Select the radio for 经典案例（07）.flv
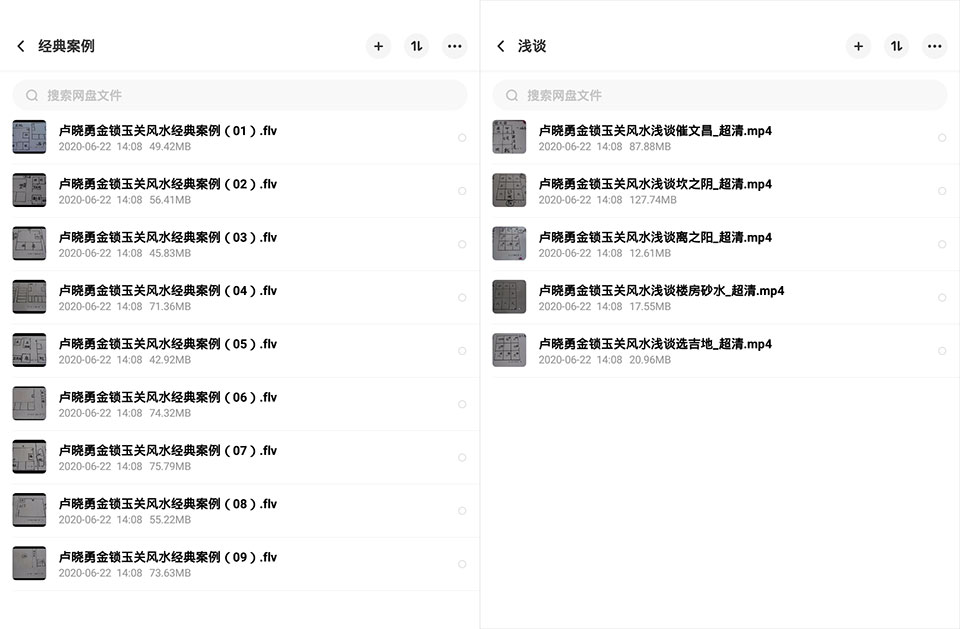The width and height of the screenshot is (960, 629). (x=462, y=458)
